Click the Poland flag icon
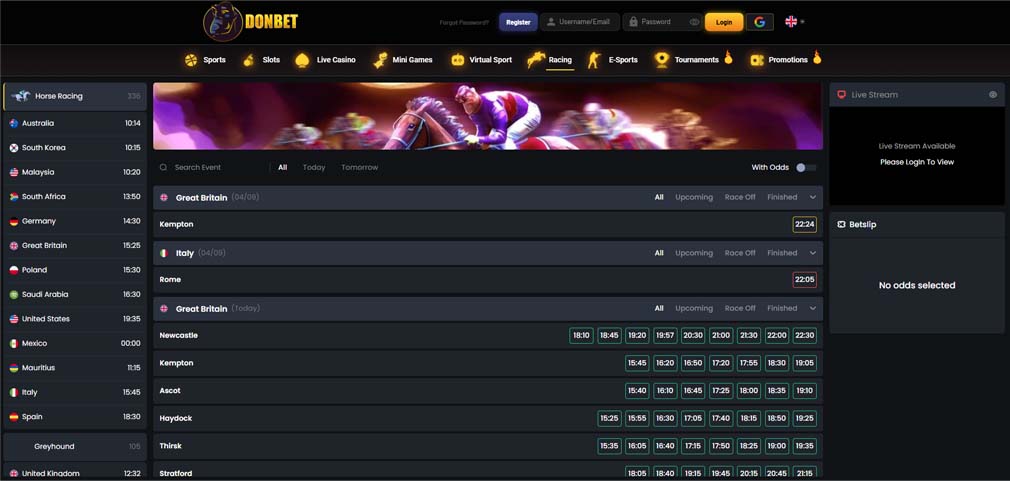1010x481 pixels. click(14, 270)
